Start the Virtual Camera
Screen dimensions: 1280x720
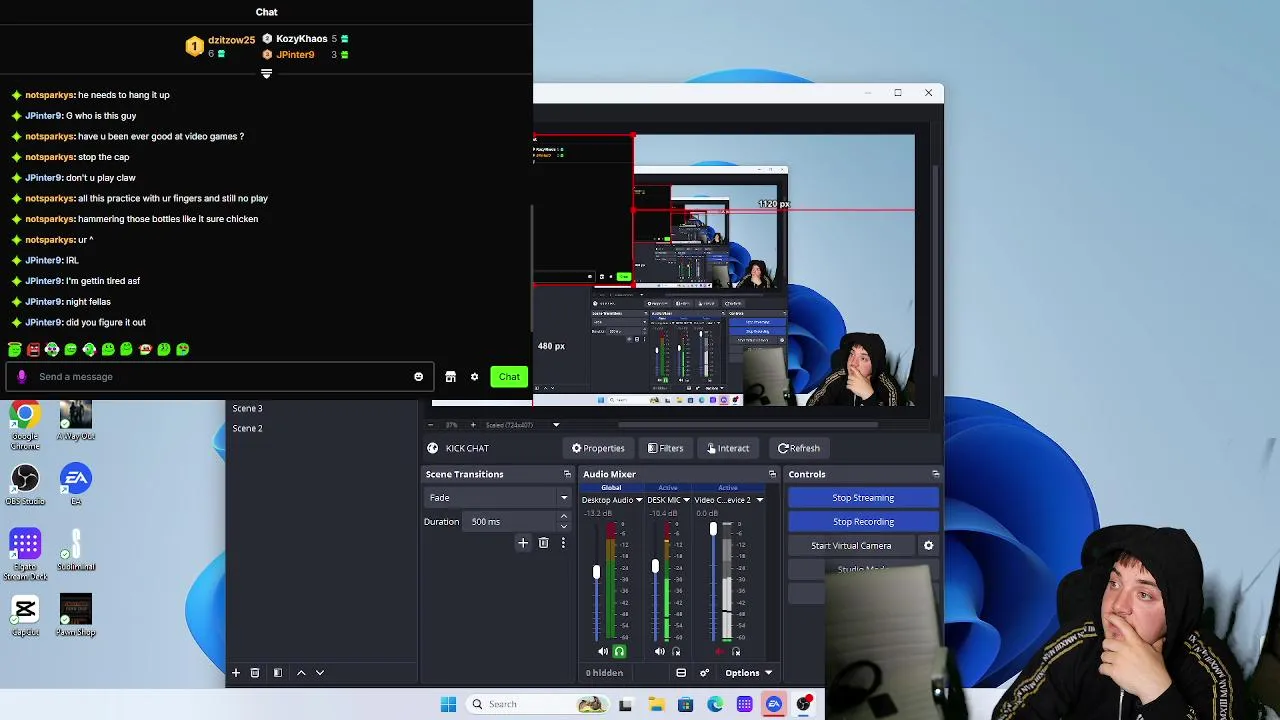[851, 546]
